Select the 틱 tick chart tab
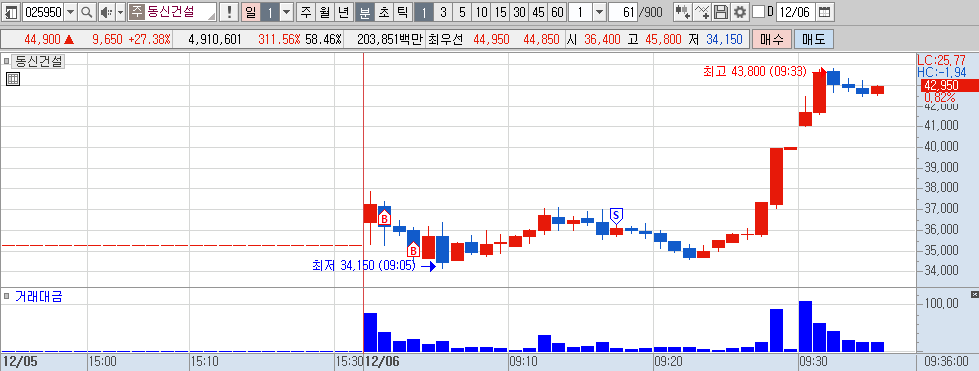This screenshot has height=371, width=979. point(403,12)
